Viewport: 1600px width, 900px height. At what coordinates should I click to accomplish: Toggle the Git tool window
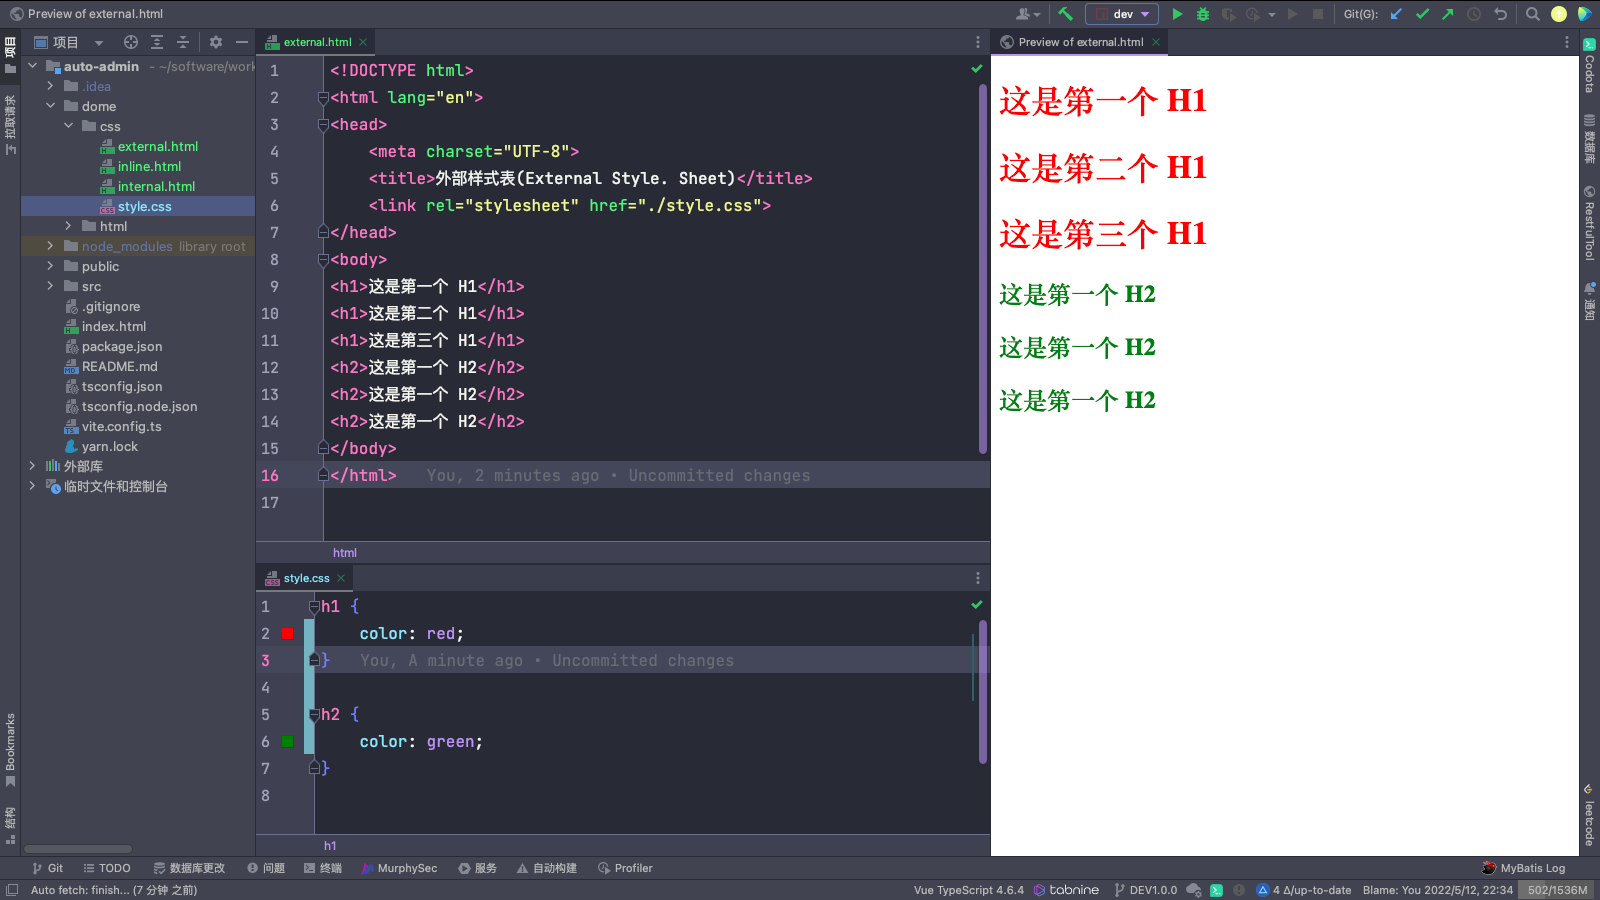tap(47, 868)
